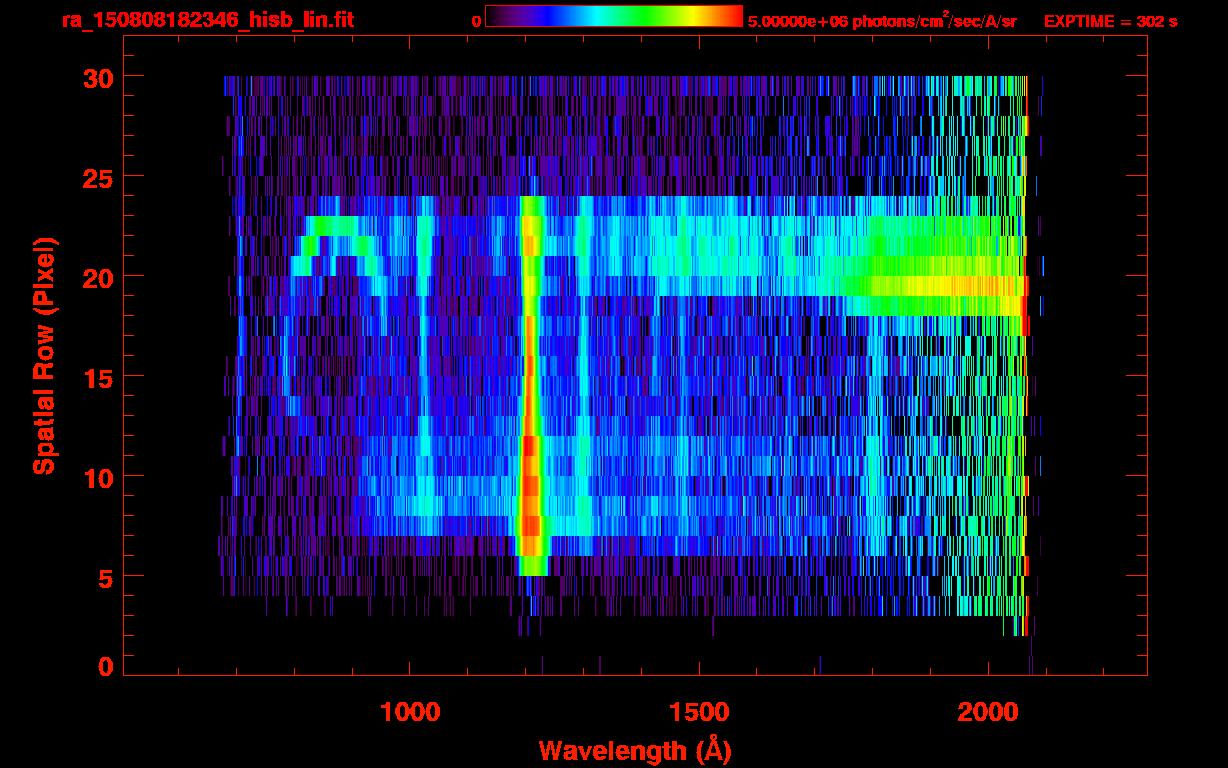Image resolution: width=1228 pixels, height=768 pixels.
Task: Click the Spatial Row (Pixel) axis label
Action: click(x=44, y=355)
